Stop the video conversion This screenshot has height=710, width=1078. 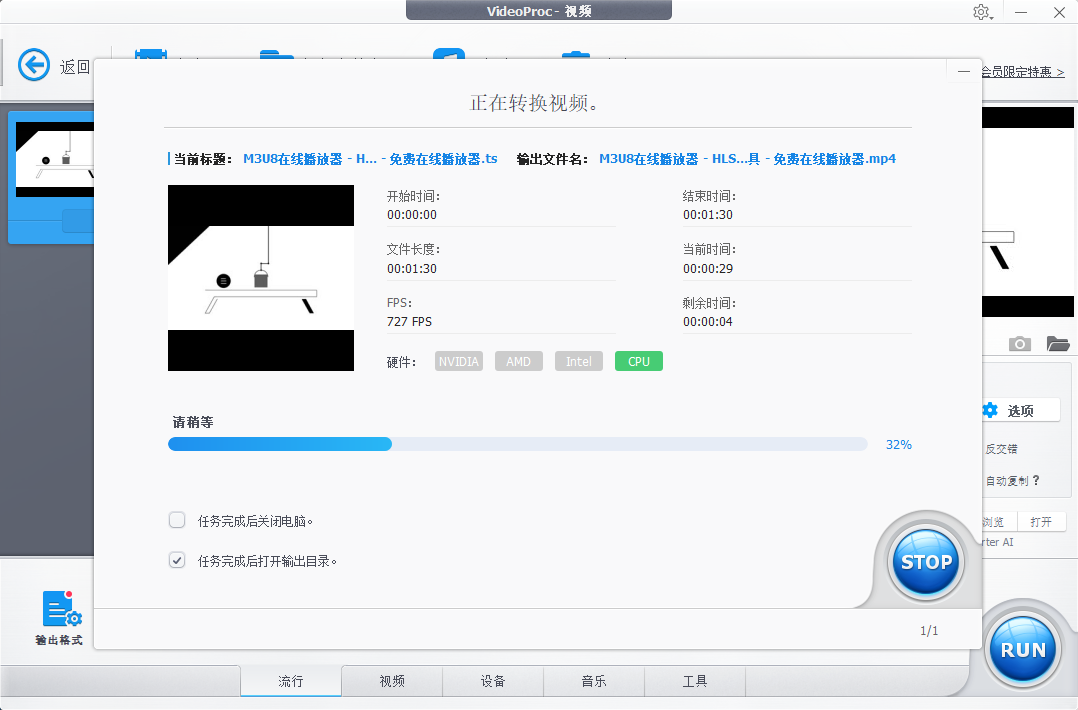(x=926, y=562)
